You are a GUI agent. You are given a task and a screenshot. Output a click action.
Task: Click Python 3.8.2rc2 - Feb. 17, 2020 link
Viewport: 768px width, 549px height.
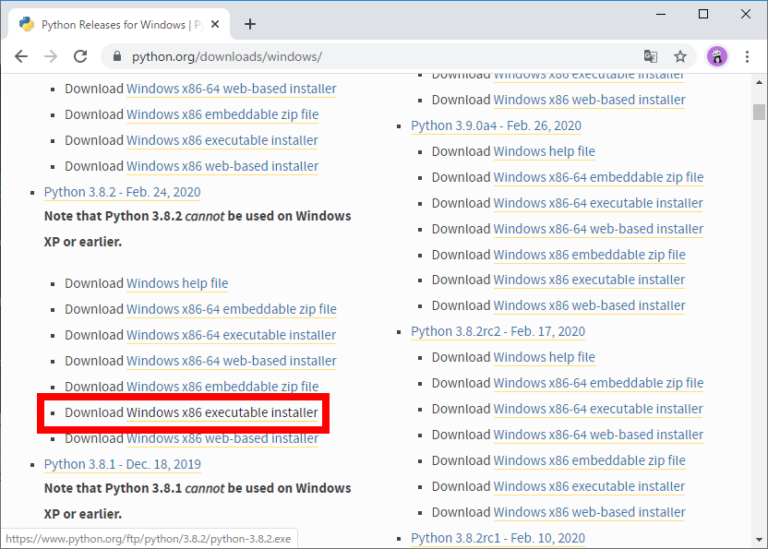click(x=498, y=331)
